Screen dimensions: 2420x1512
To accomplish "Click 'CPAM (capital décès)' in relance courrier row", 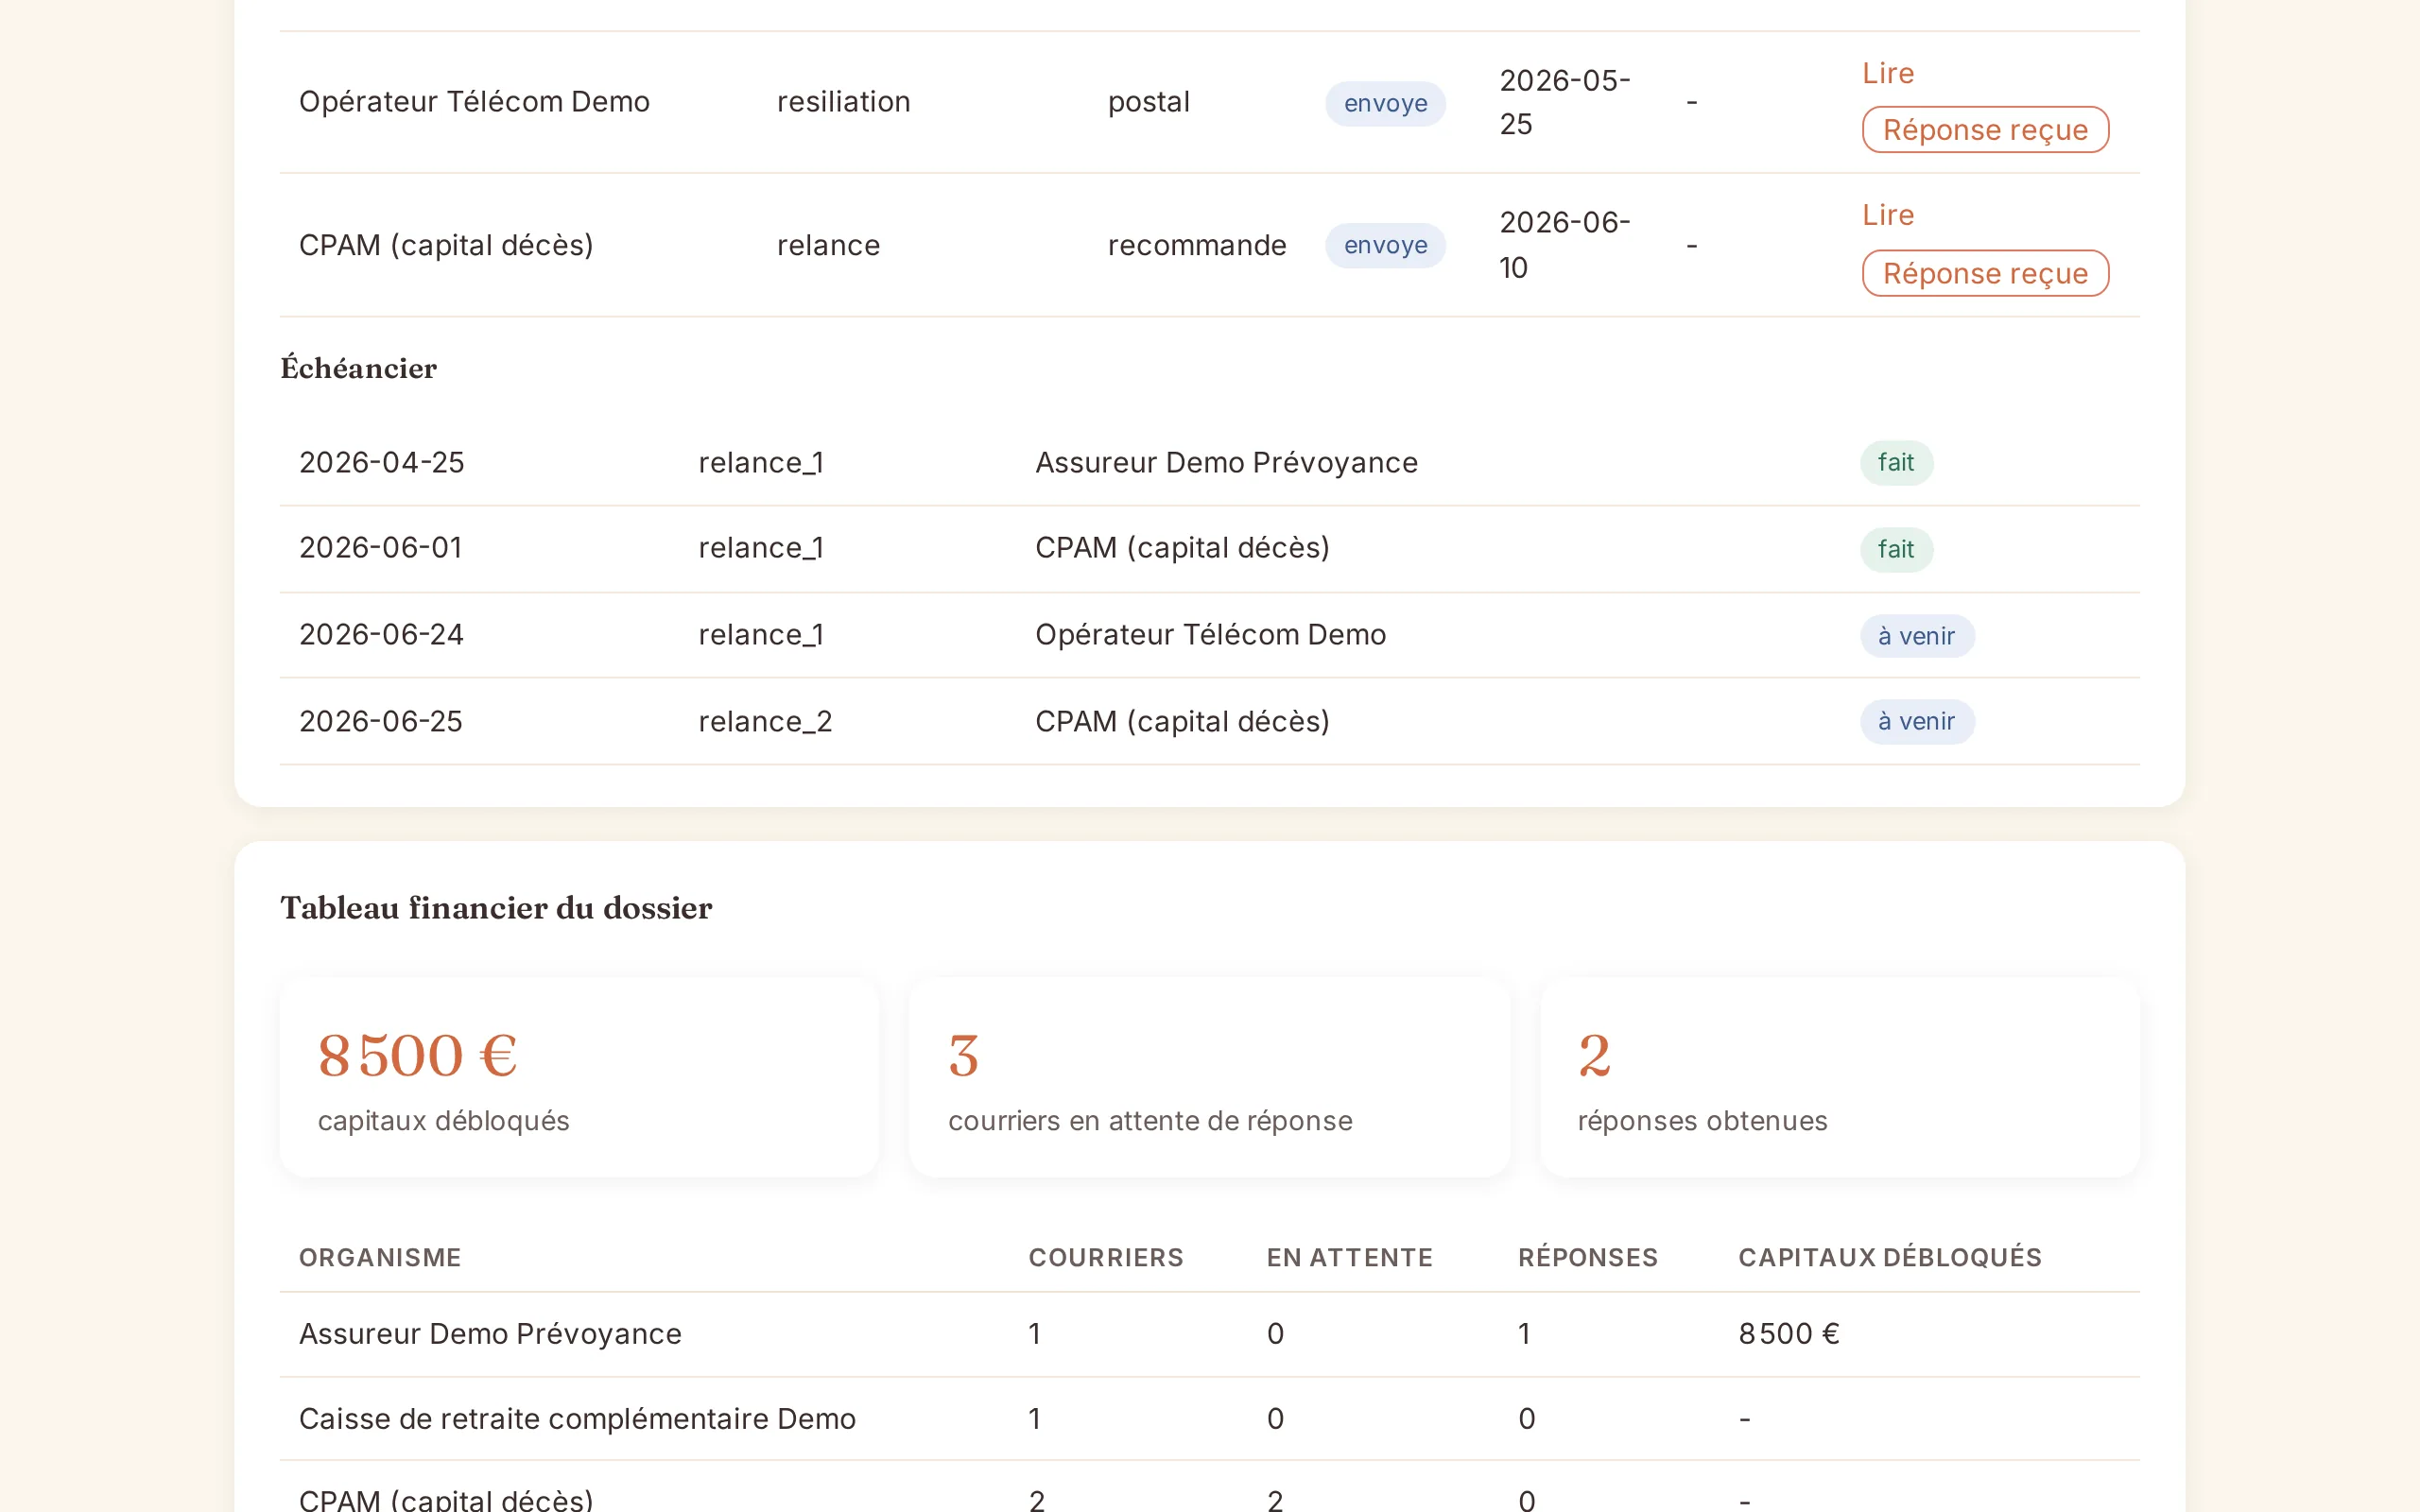I will pos(446,245).
